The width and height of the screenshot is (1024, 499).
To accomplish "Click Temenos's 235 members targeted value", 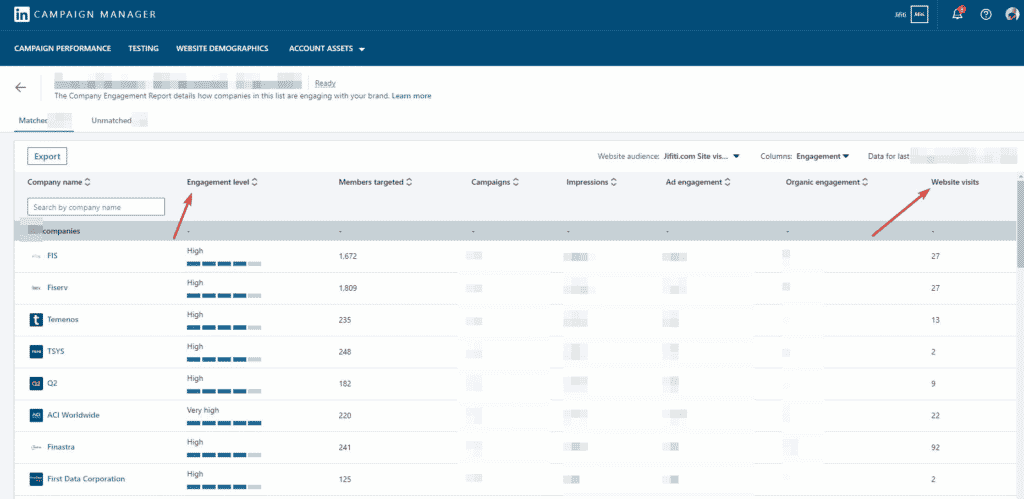I will click(x=345, y=320).
